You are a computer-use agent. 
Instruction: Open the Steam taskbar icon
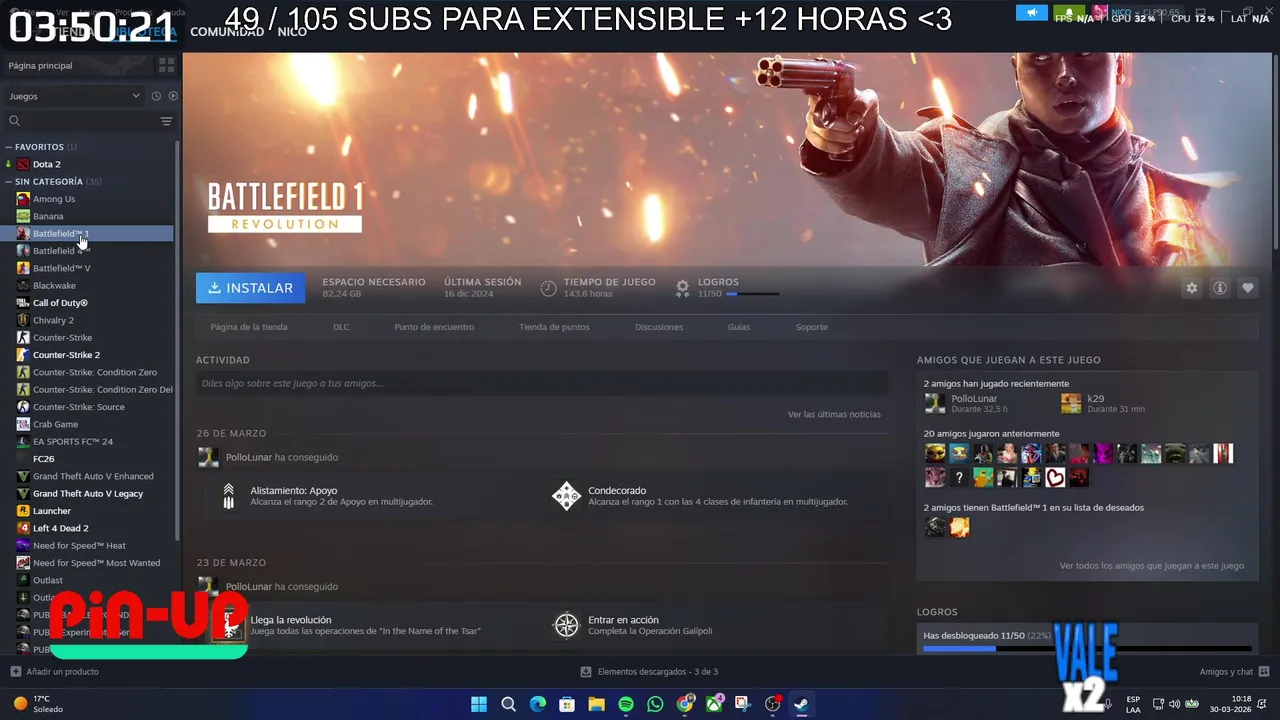tap(801, 704)
